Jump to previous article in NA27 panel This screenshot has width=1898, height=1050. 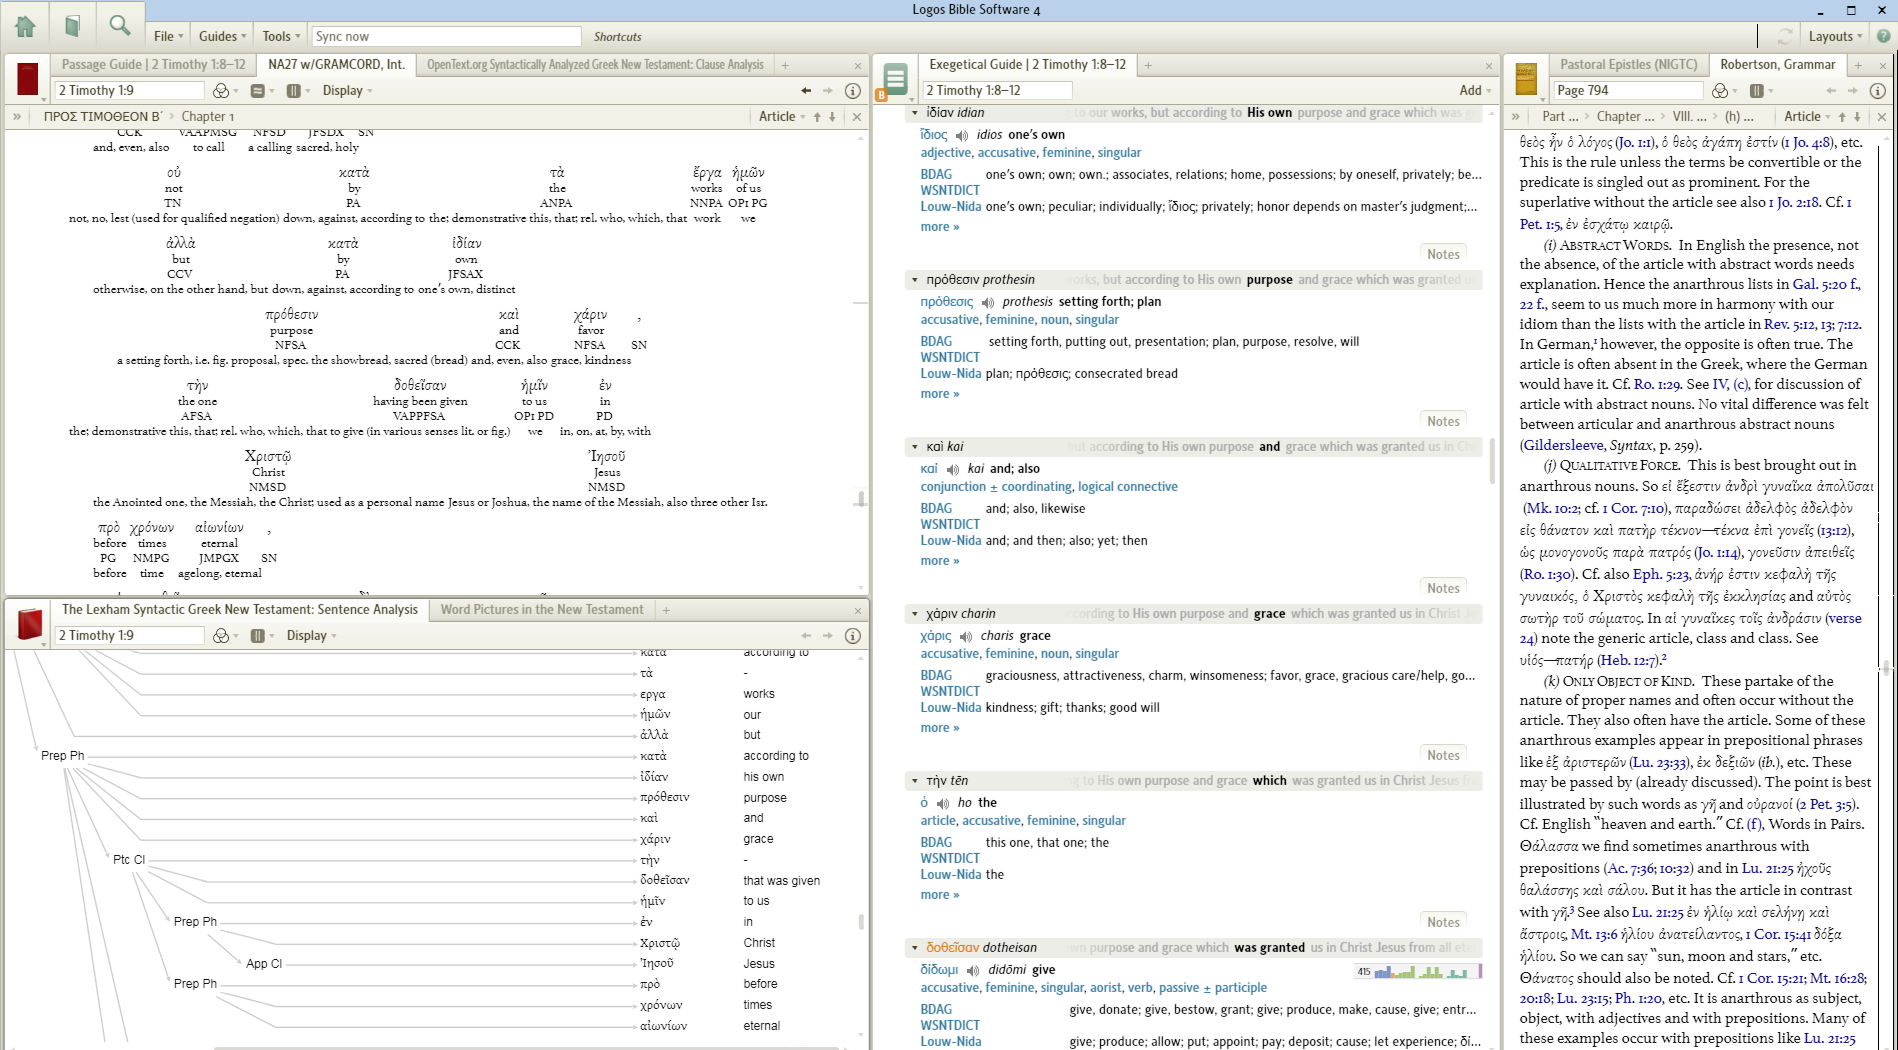pos(817,117)
